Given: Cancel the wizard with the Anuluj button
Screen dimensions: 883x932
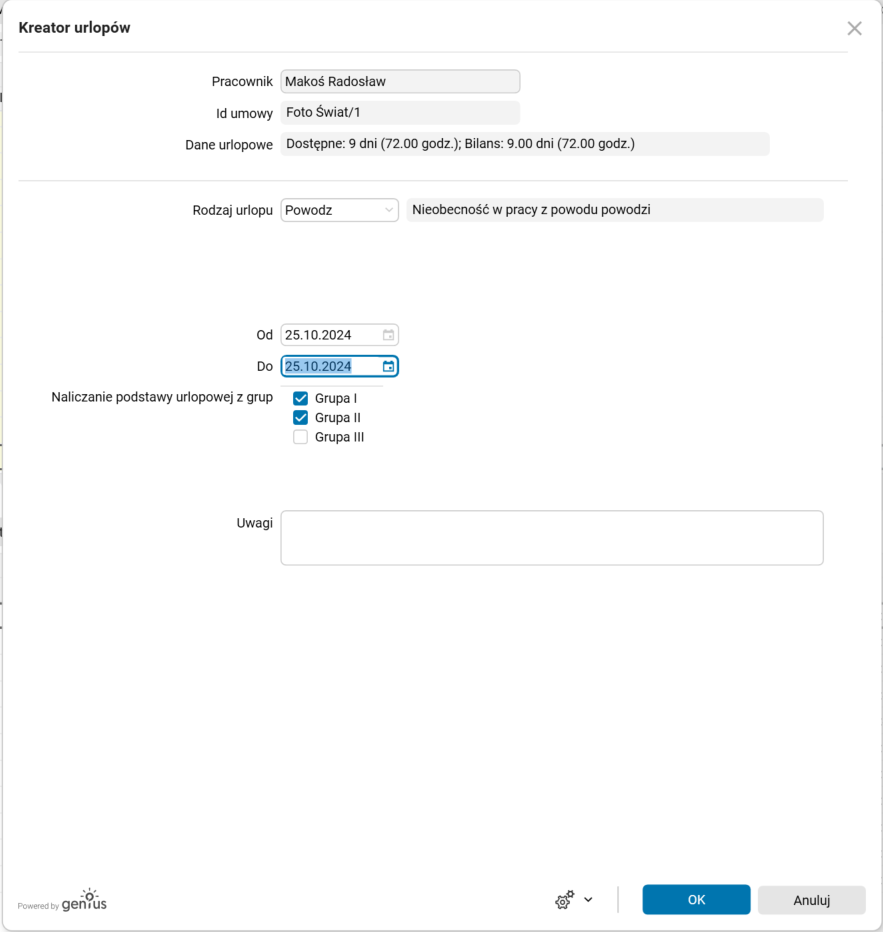Looking at the screenshot, I should [x=811, y=899].
